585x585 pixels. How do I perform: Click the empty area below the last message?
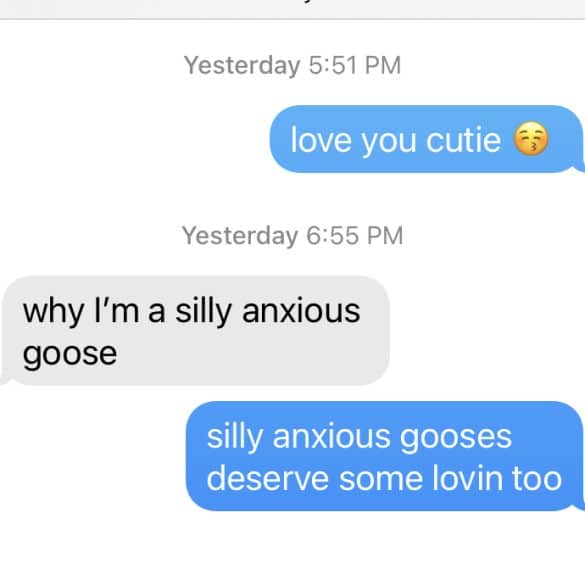click(292, 548)
